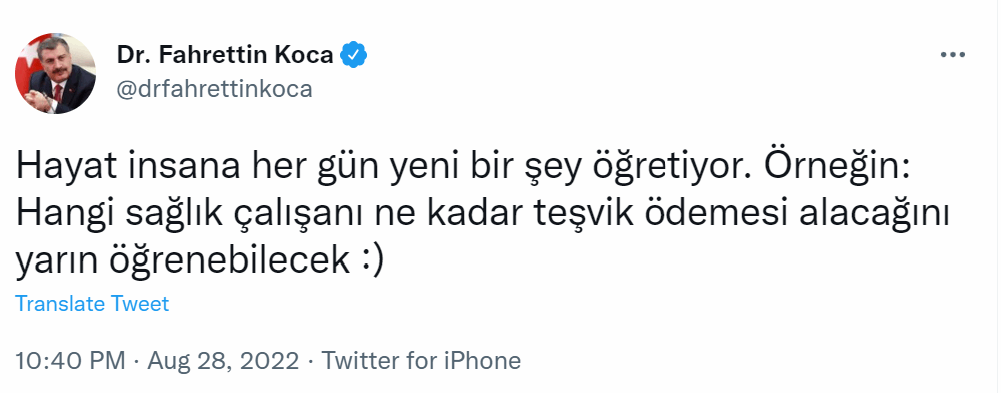Open Dr. Fahrettin Koca's profile picture

point(56,73)
